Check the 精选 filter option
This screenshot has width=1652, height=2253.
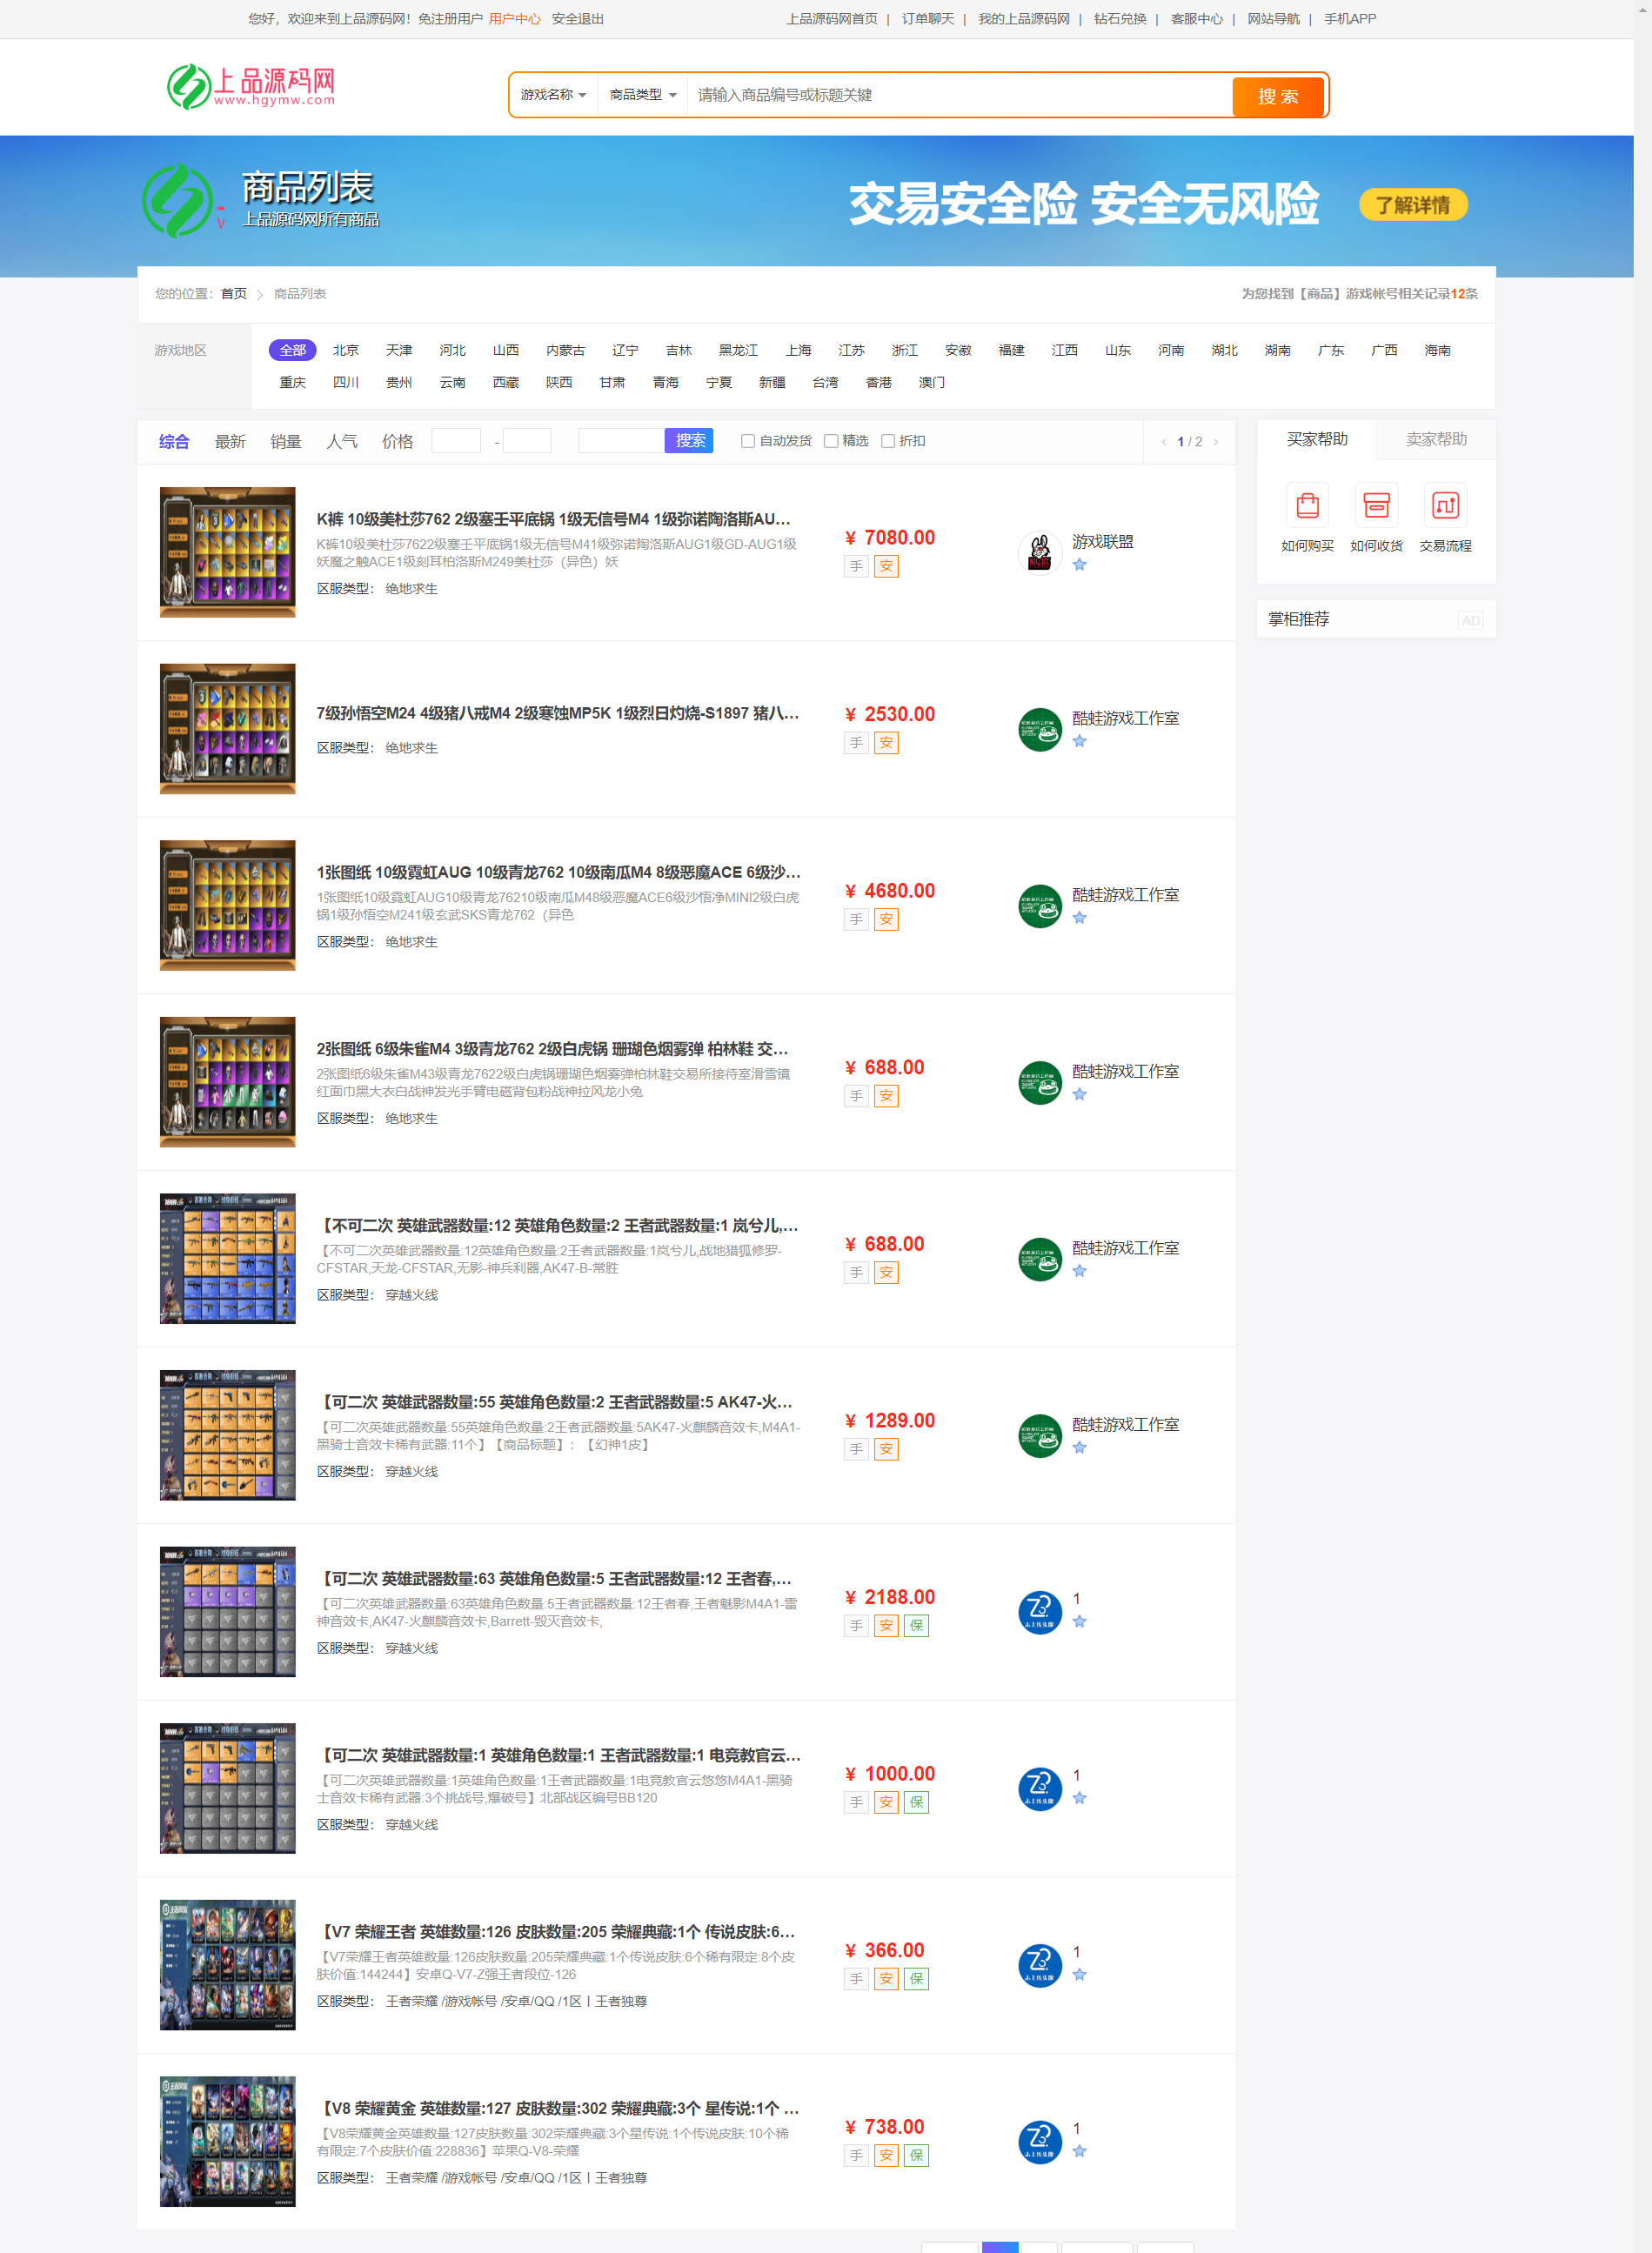(x=832, y=440)
